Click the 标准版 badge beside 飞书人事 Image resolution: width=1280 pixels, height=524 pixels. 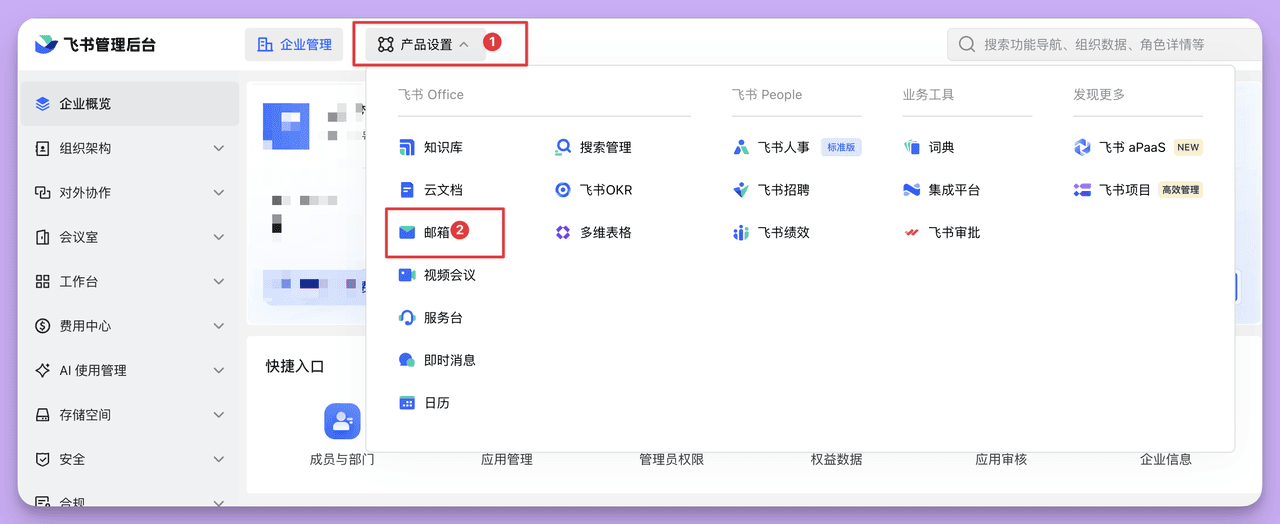click(841, 147)
